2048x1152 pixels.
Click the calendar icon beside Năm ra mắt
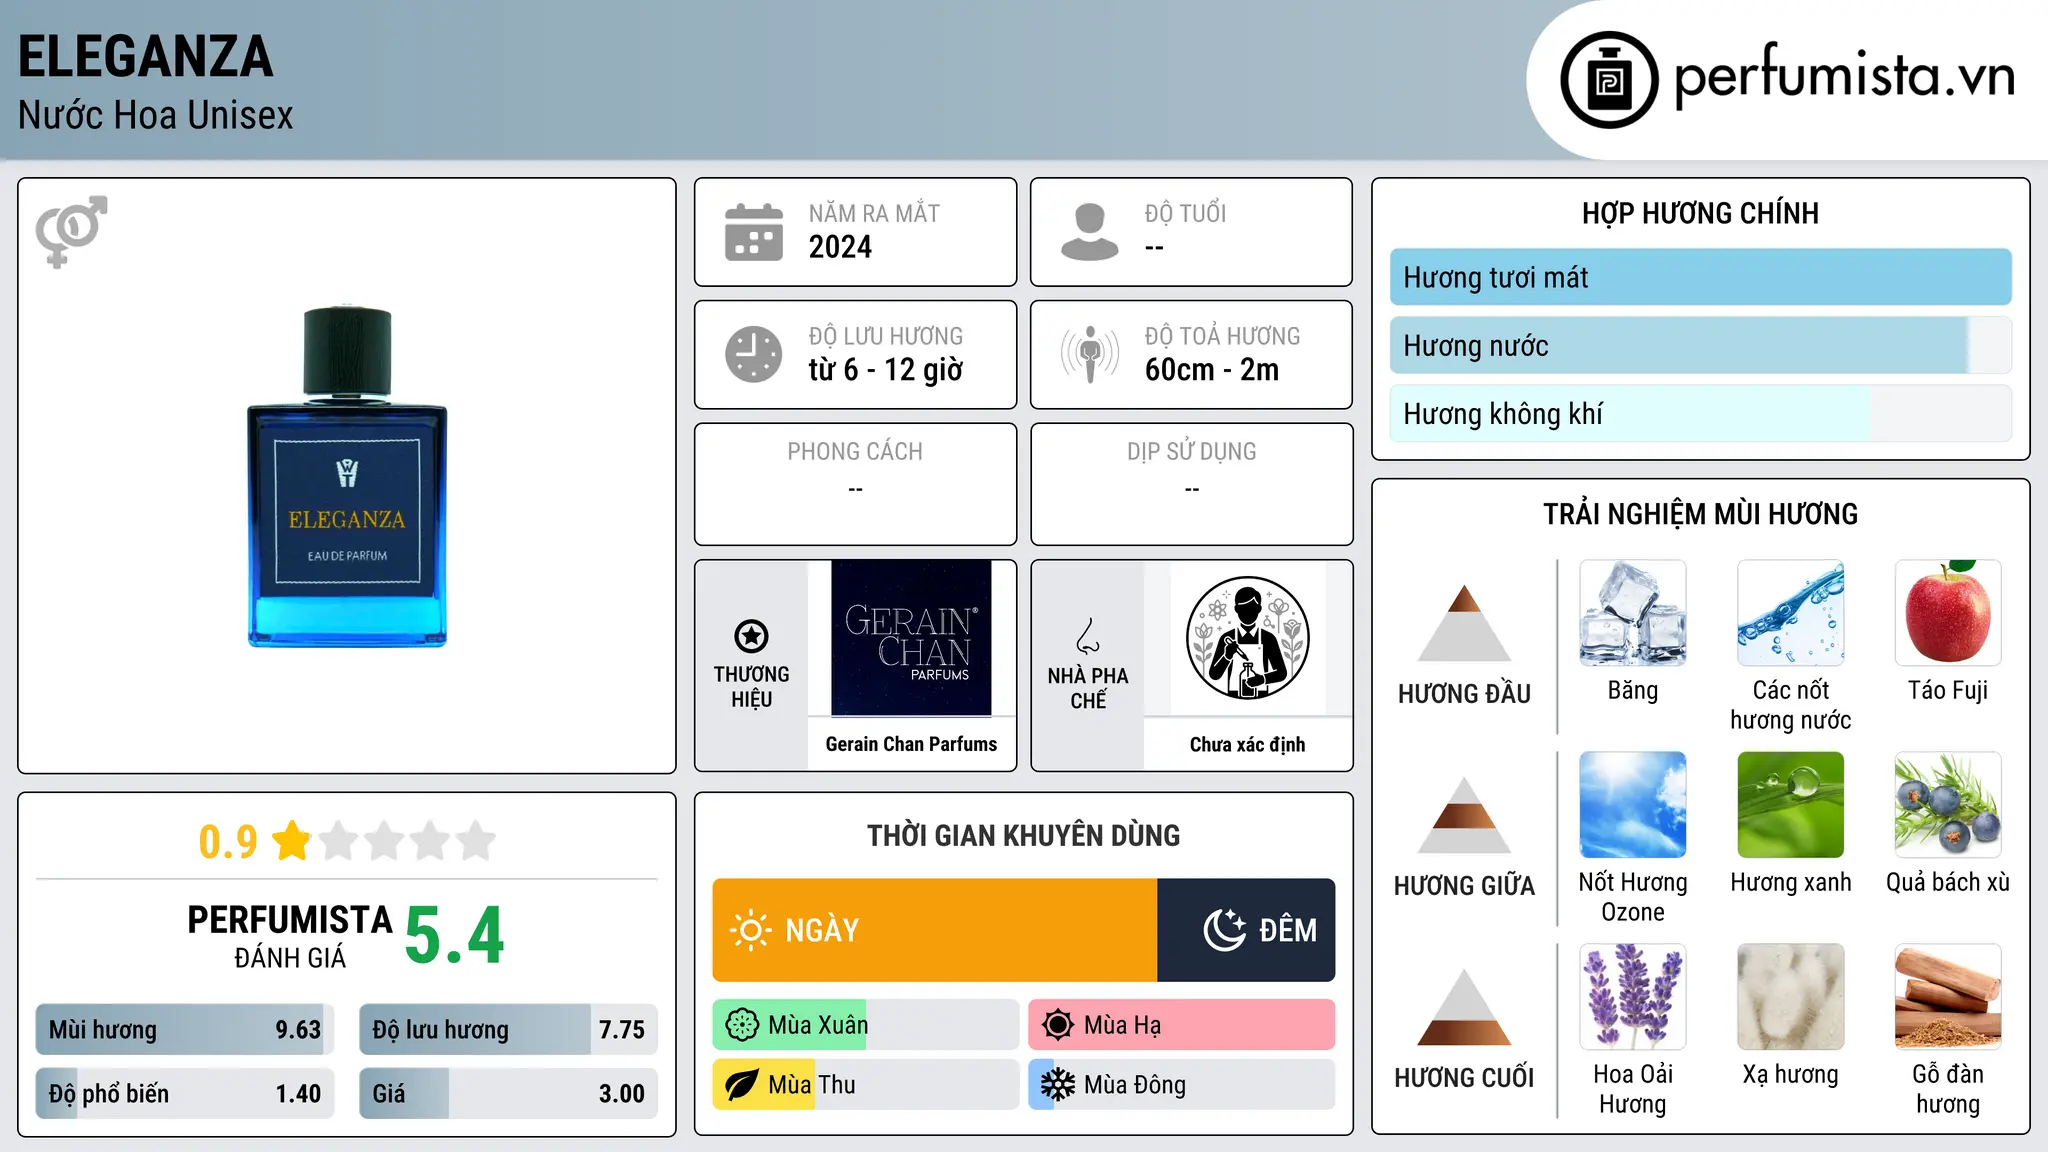(753, 232)
